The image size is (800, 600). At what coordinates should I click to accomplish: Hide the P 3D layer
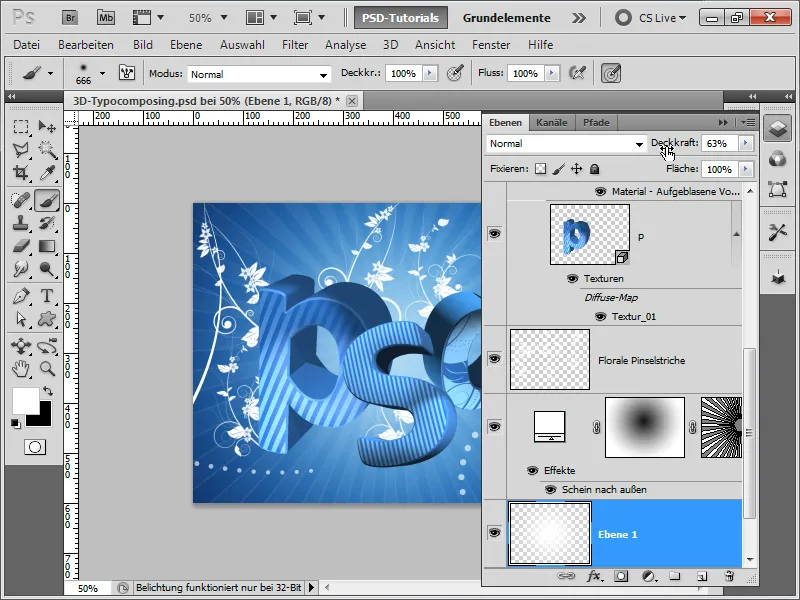[x=494, y=234]
